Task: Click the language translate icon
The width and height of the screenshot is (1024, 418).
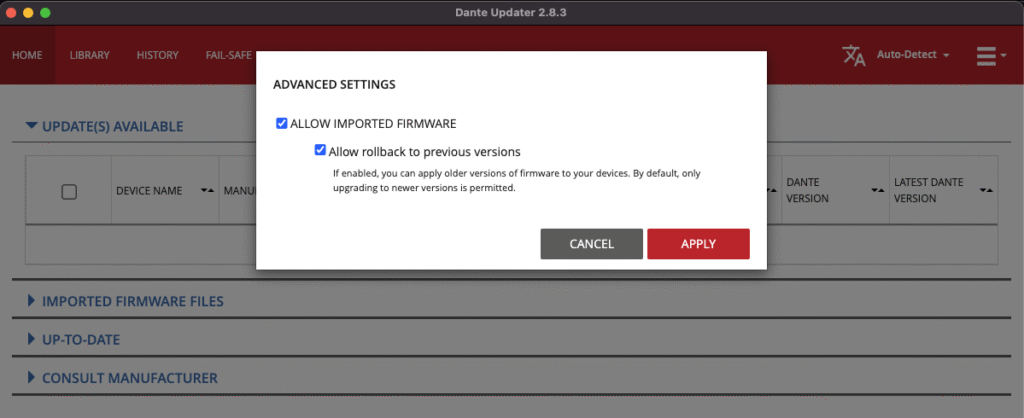Action: click(x=853, y=55)
